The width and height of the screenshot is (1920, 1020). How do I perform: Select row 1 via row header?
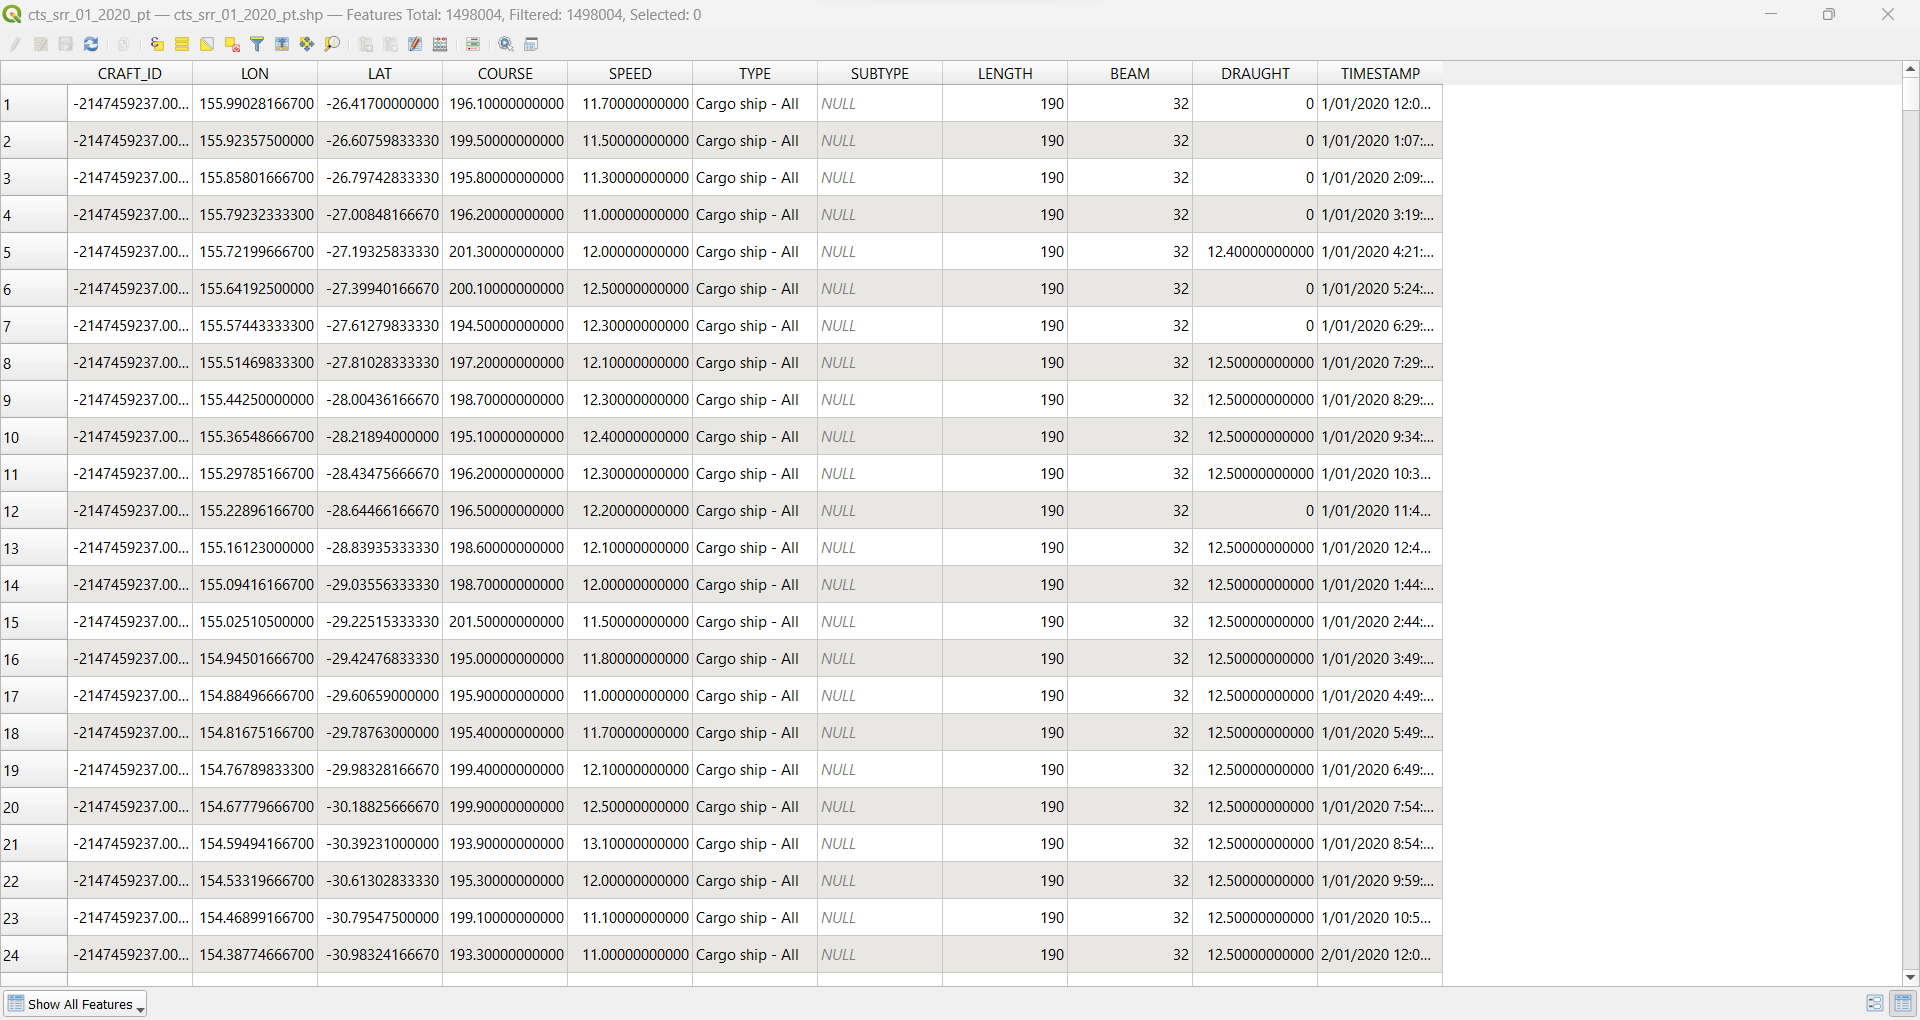(x=34, y=104)
